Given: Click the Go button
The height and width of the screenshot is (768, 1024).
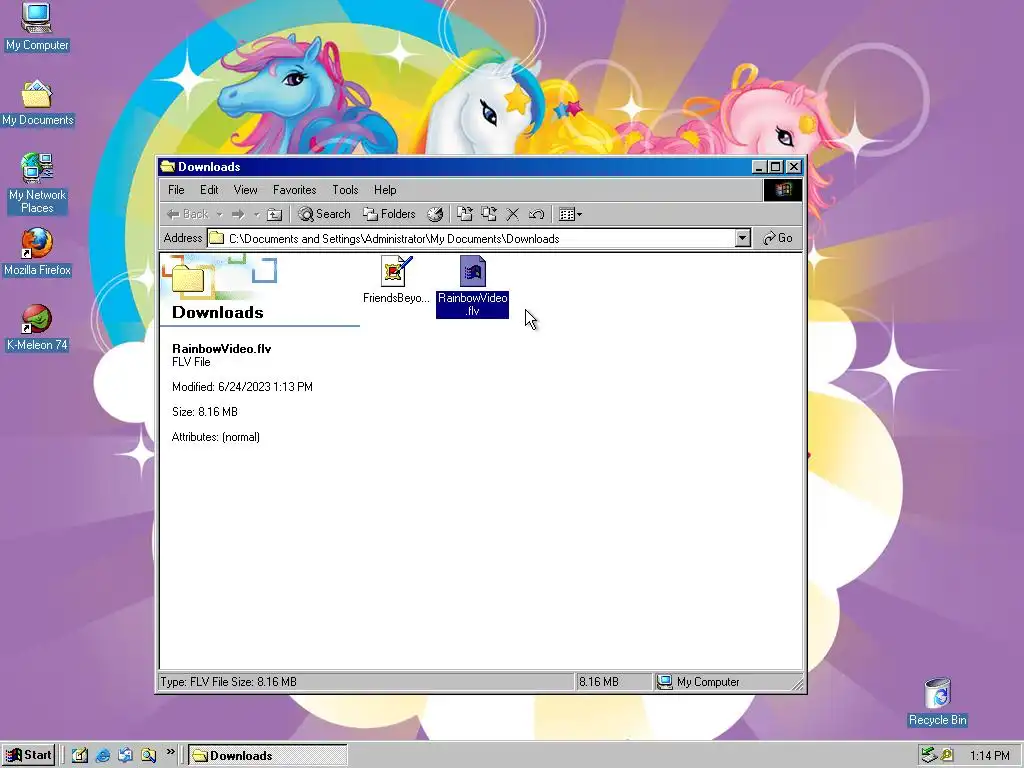Looking at the screenshot, I should point(778,239).
